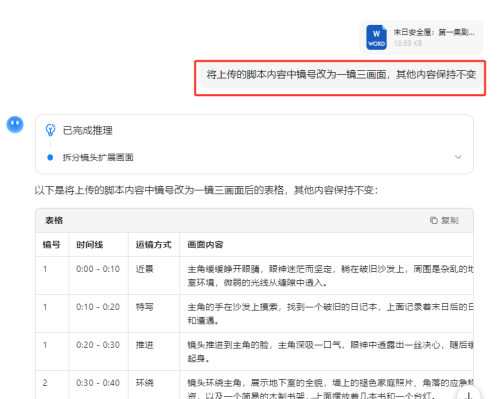Click the lightbulb reasoning icon
Image resolution: width=500 pixels, height=399 pixels.
50,130
